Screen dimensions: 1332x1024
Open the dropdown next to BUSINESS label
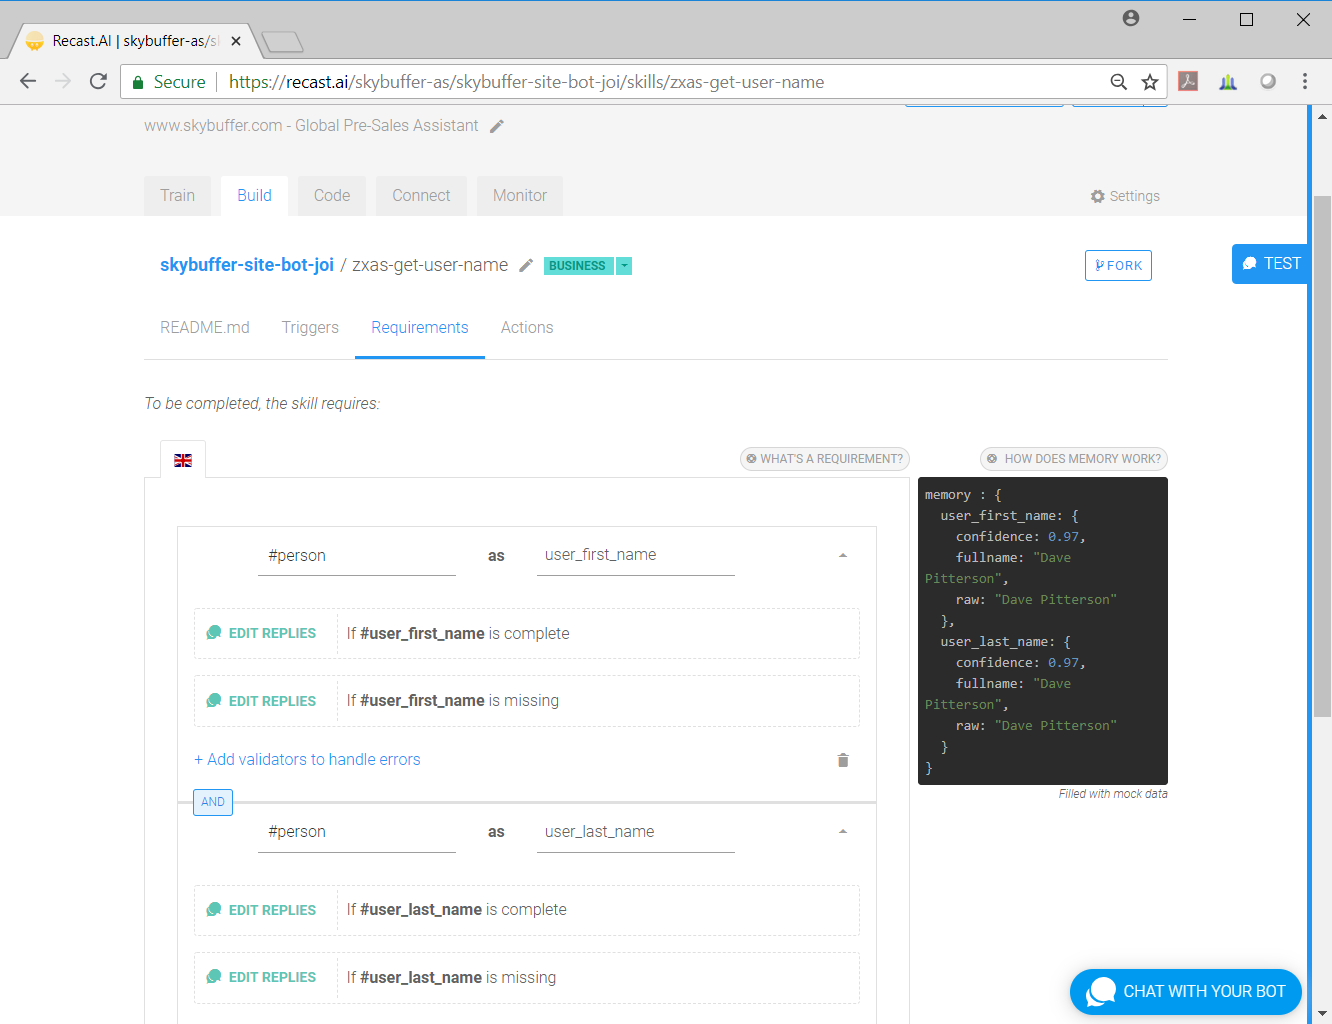(624, 266)
